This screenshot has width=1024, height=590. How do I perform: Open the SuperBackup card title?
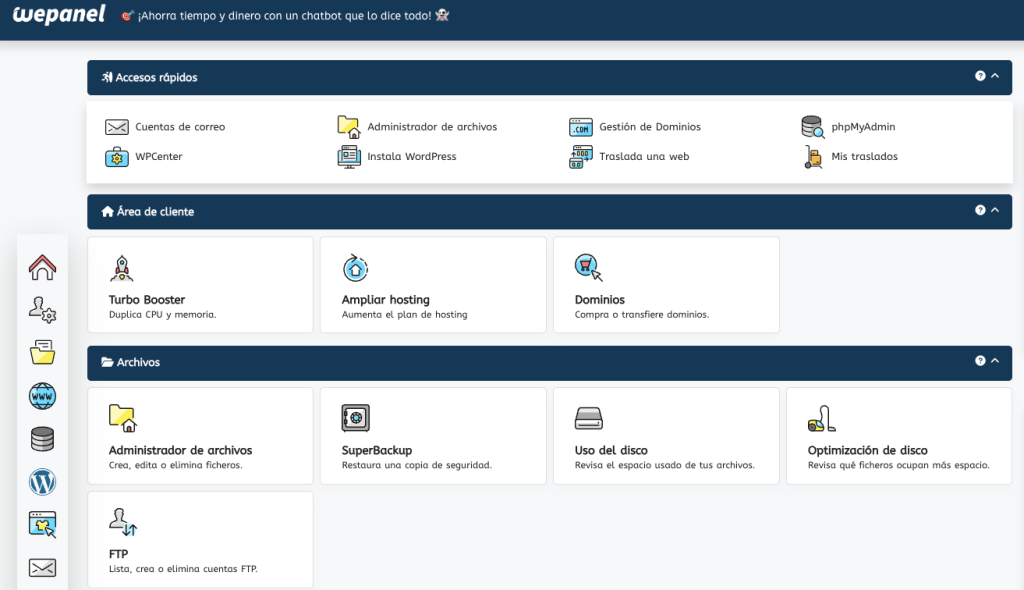click(x=377, y=450)
